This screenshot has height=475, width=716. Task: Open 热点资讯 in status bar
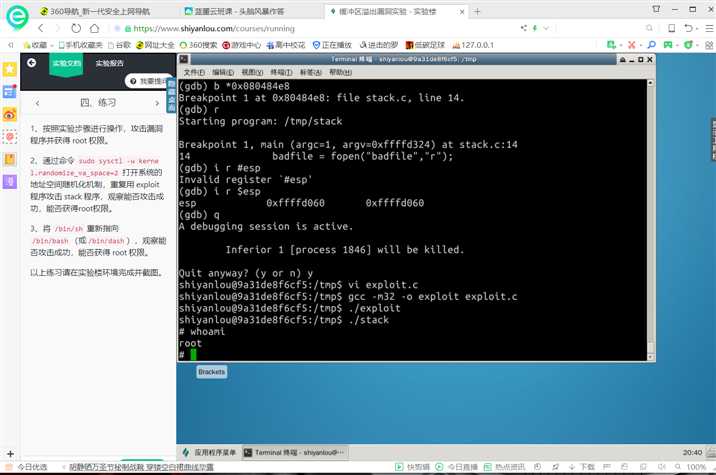(504, 467)
